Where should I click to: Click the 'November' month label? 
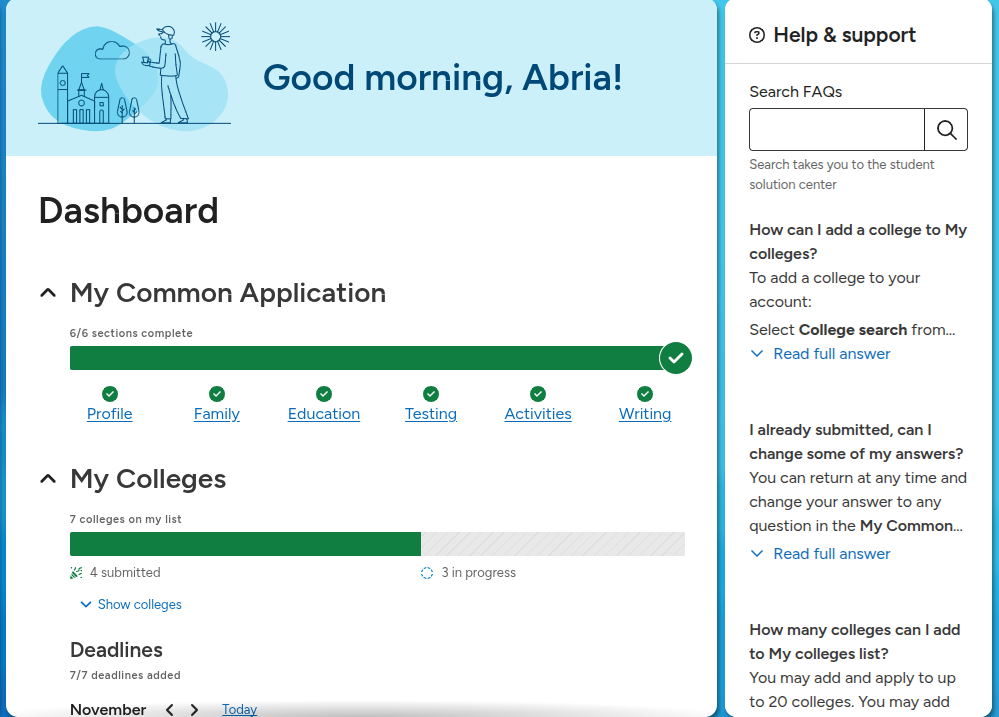point(108,709)
